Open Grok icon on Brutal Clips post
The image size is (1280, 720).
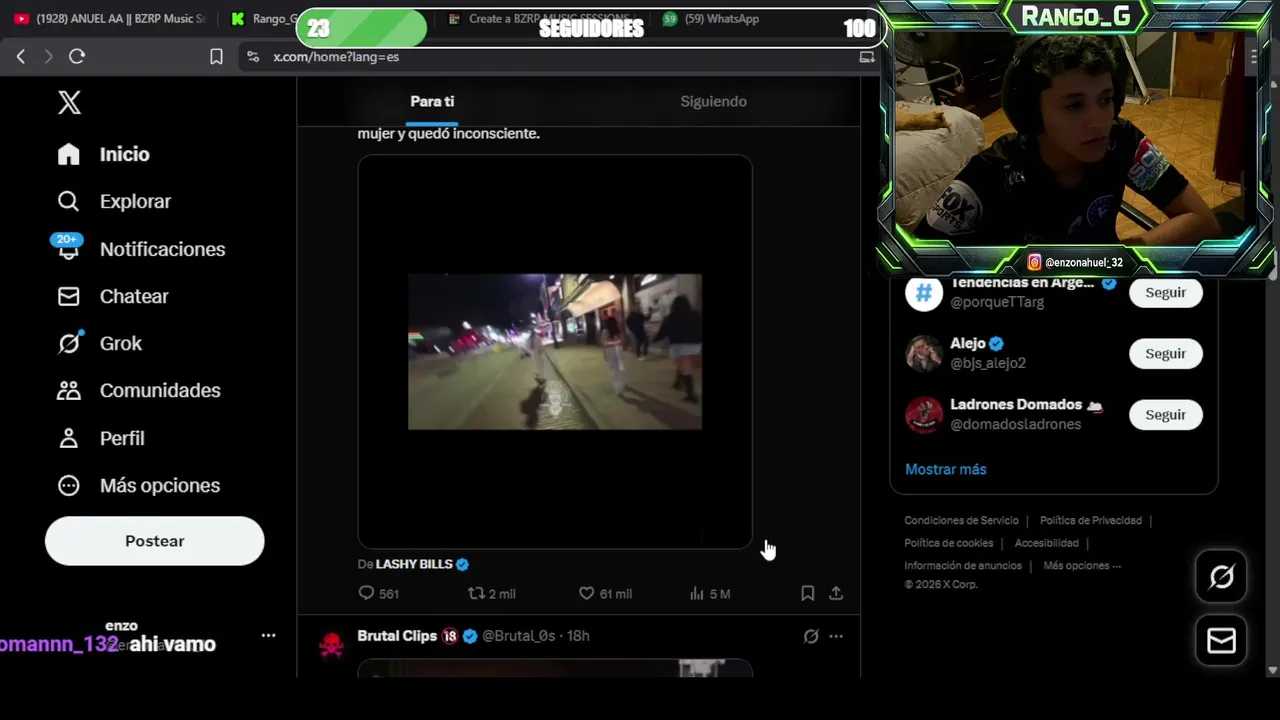(811, 636)
